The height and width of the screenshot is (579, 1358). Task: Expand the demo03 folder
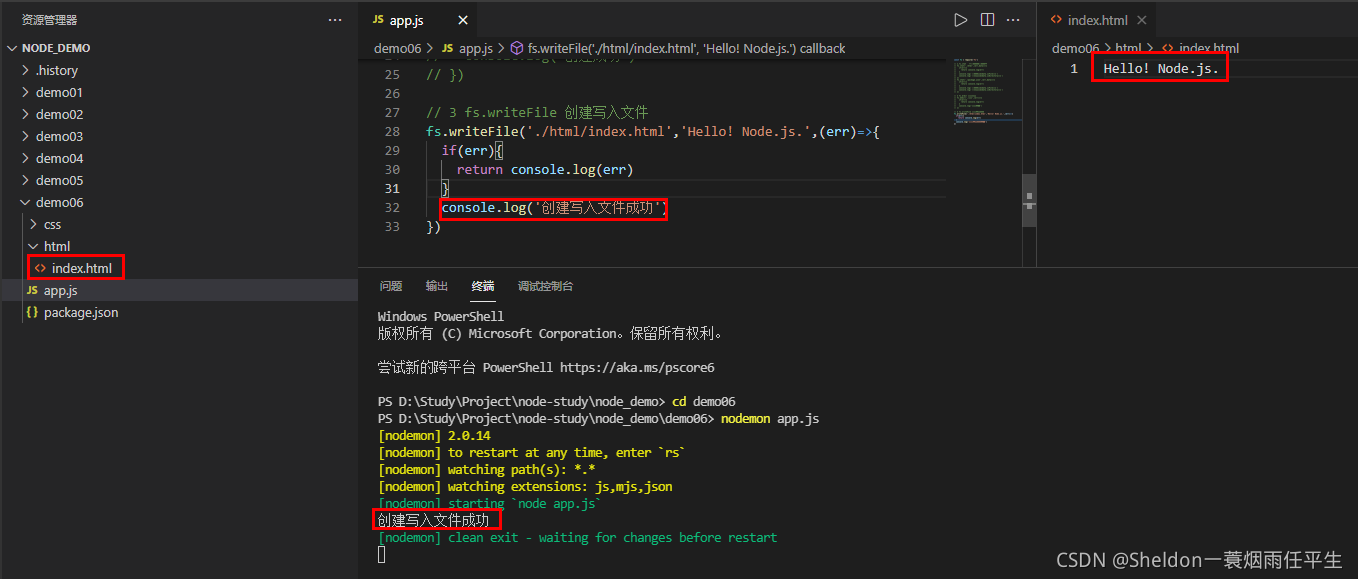(26, 136)
